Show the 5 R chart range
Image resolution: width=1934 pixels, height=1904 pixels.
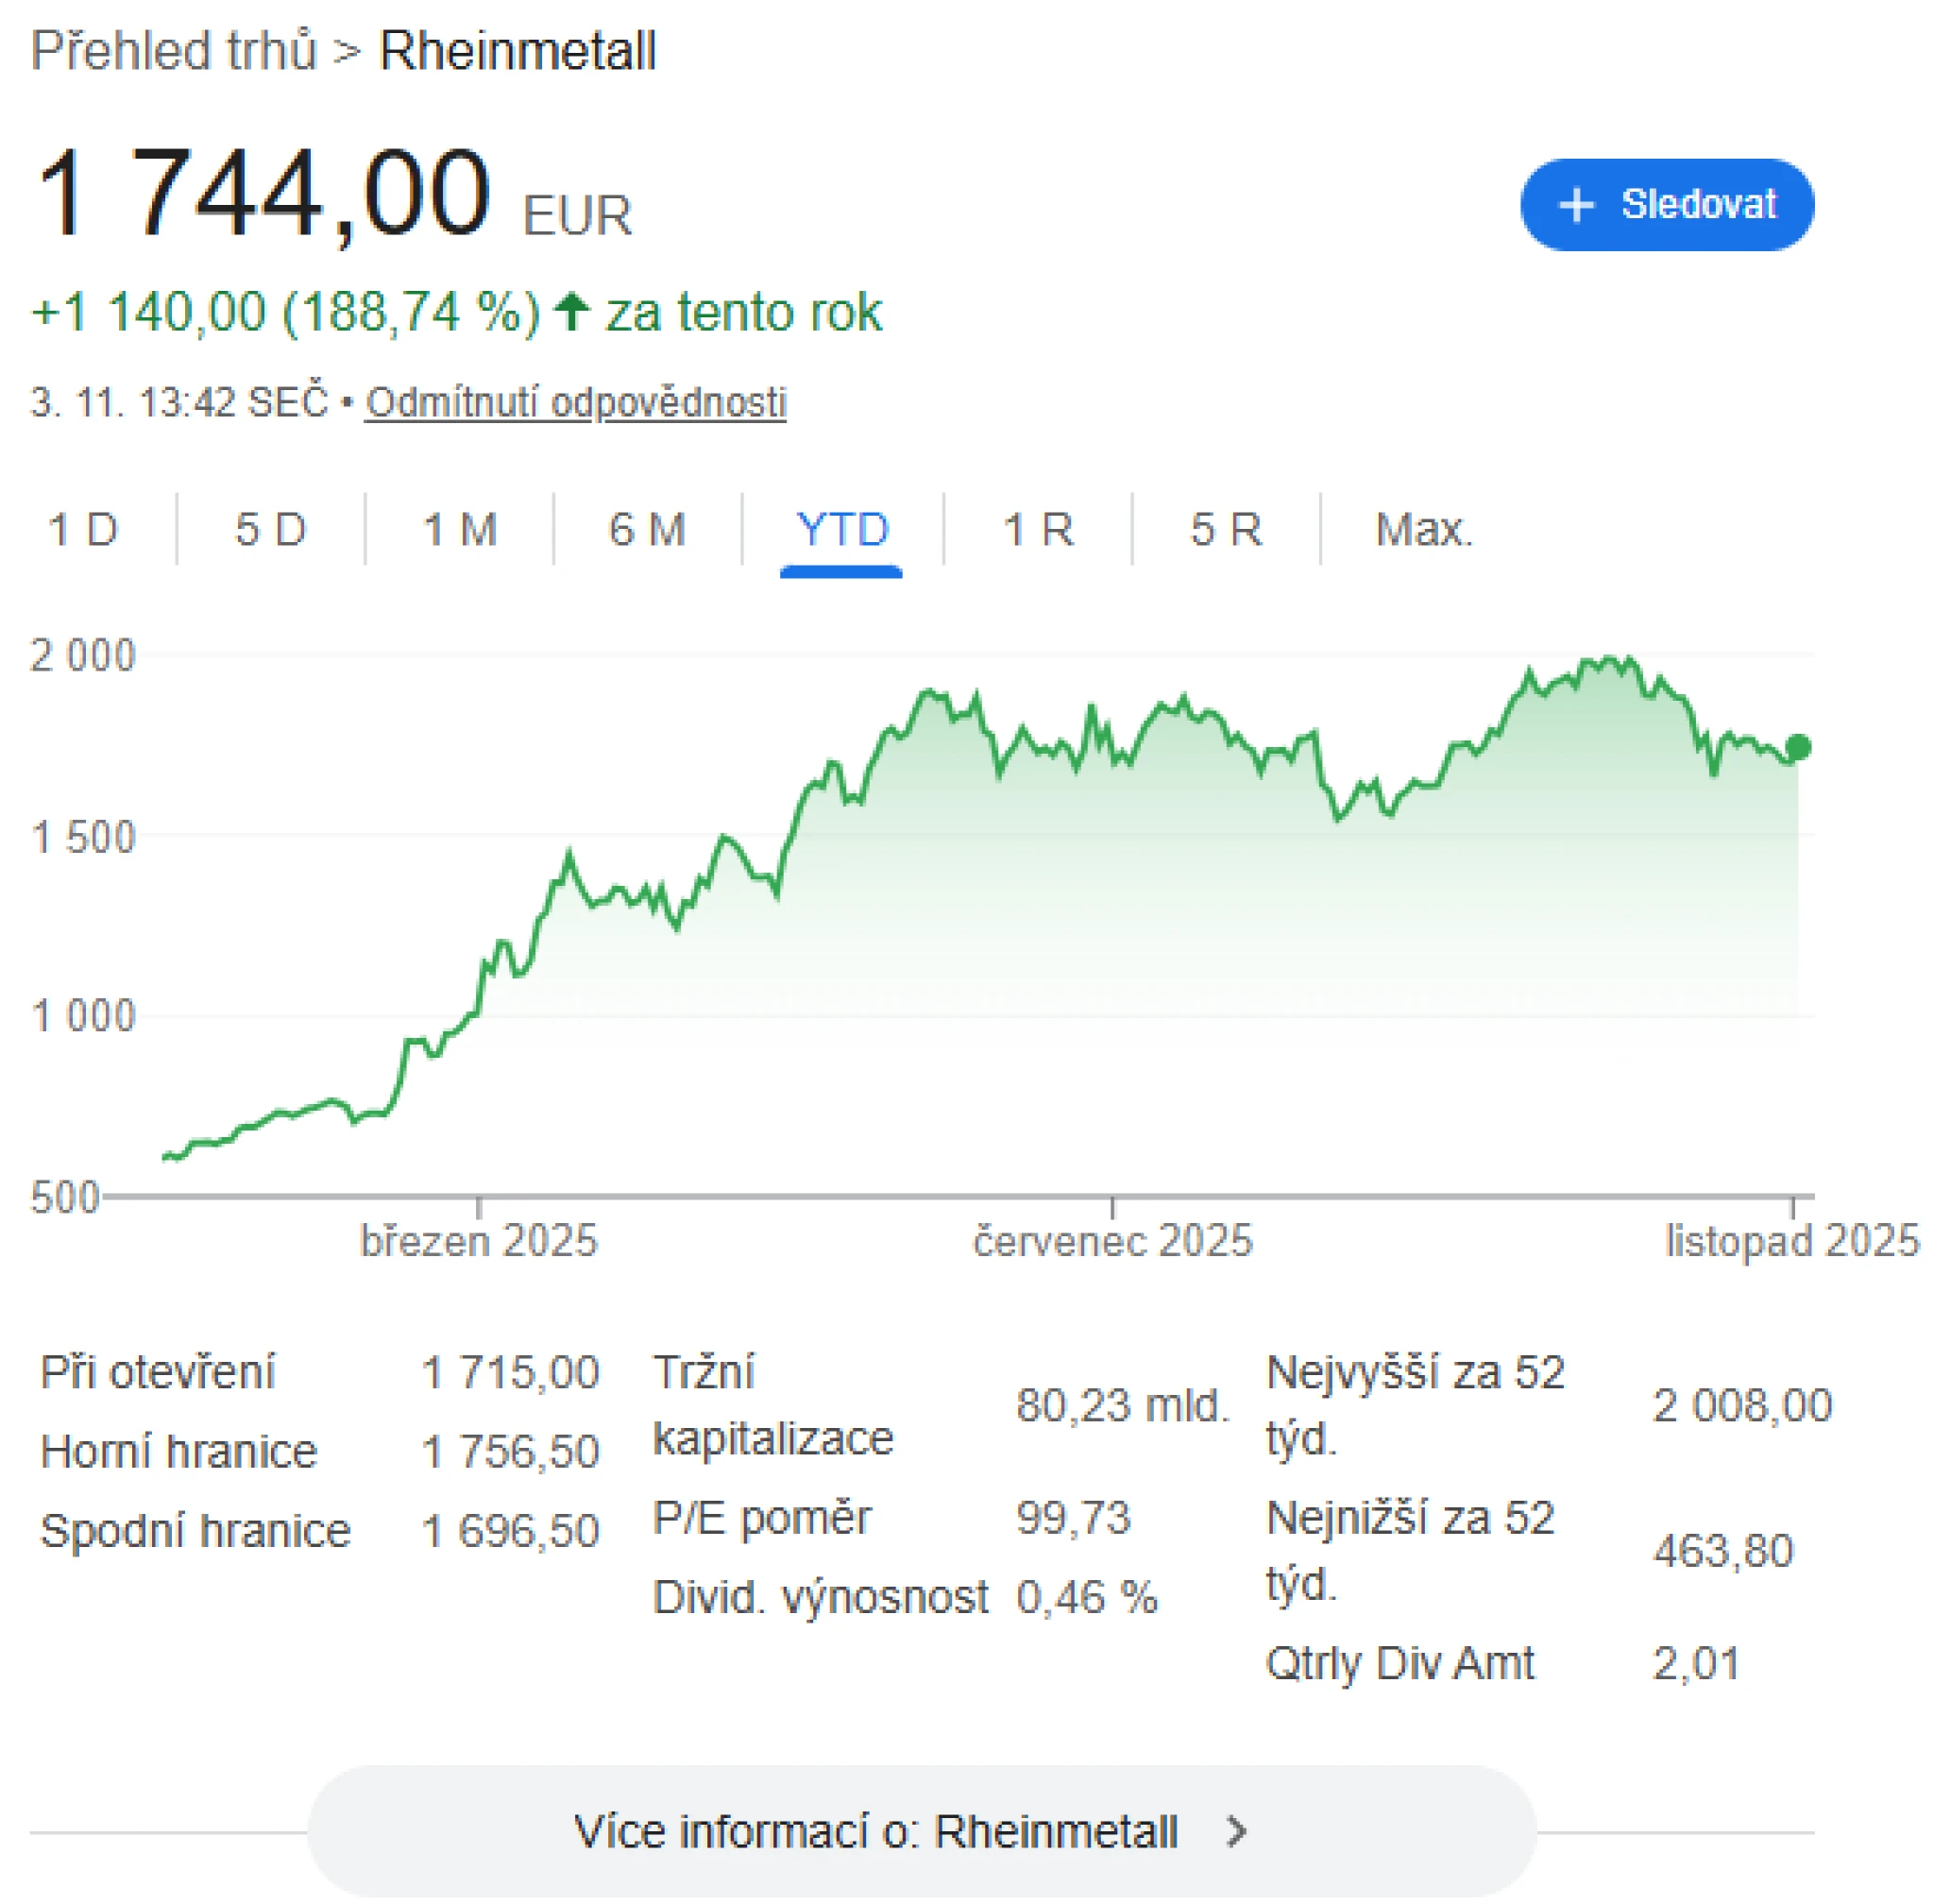pos(1226,530)
